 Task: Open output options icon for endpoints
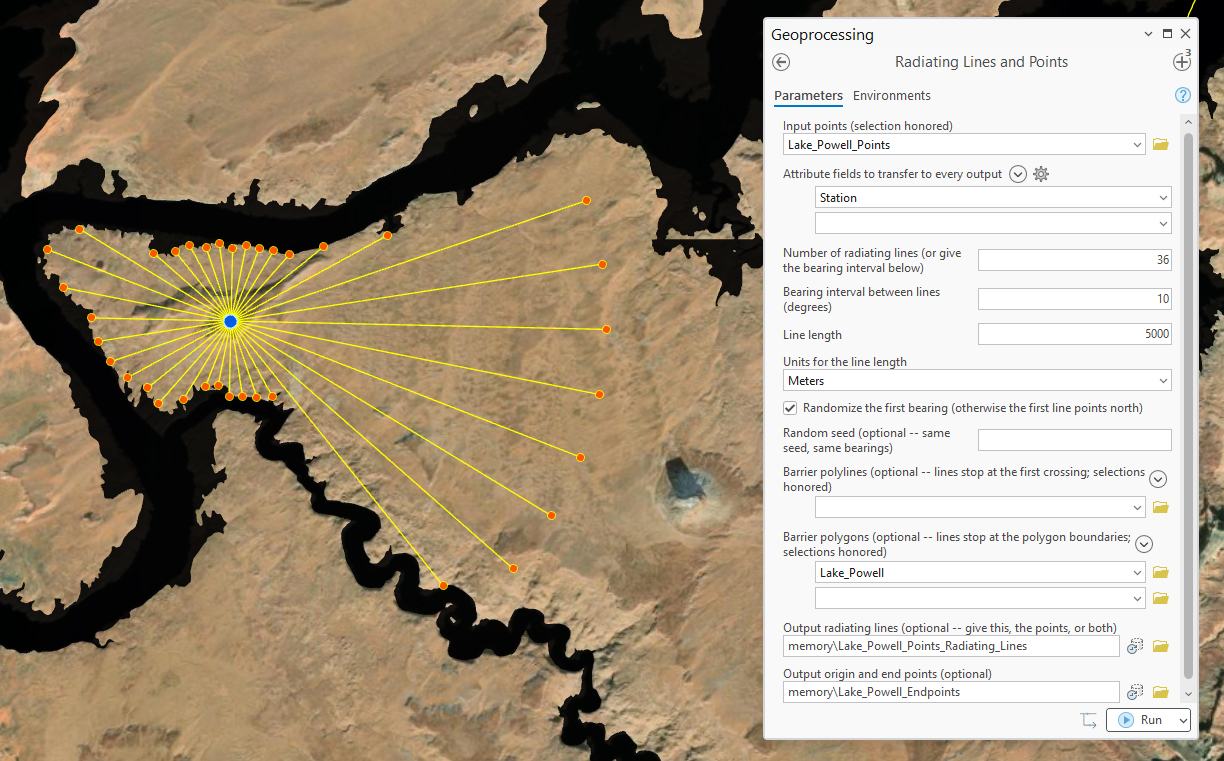tap(1135, 692)
